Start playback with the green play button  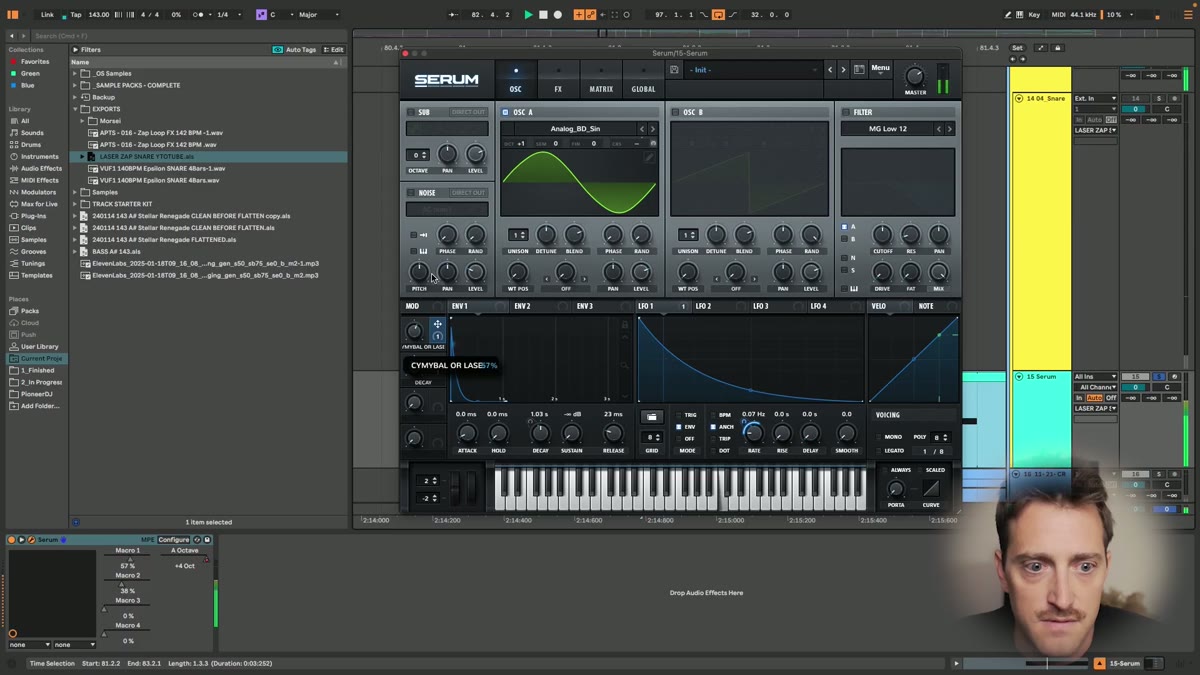[528, 15]
